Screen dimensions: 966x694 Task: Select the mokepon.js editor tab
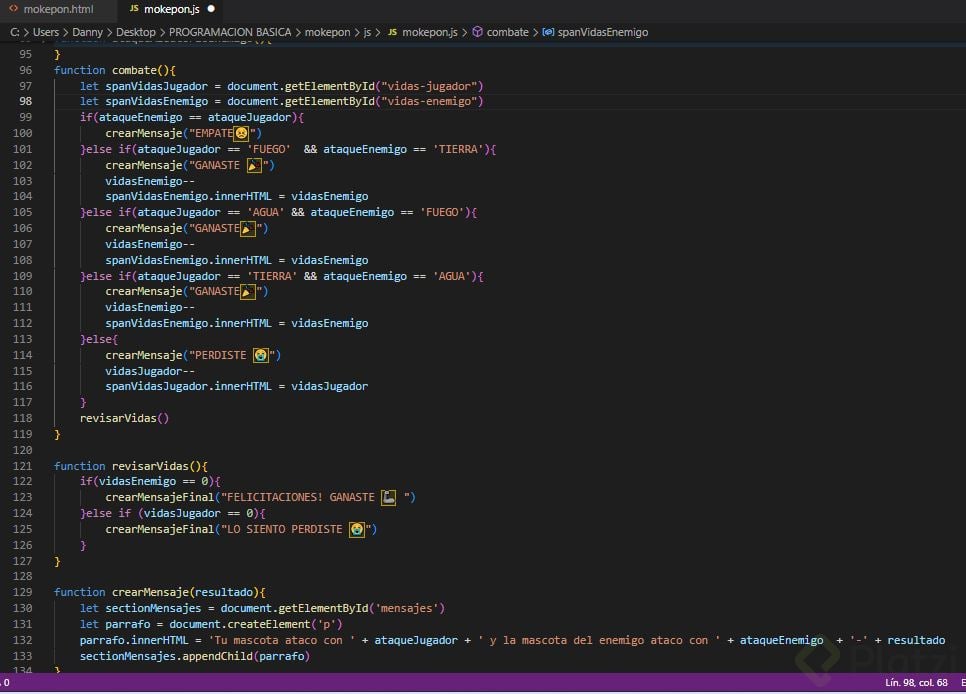pyautogui.click(x=171, y=9)
